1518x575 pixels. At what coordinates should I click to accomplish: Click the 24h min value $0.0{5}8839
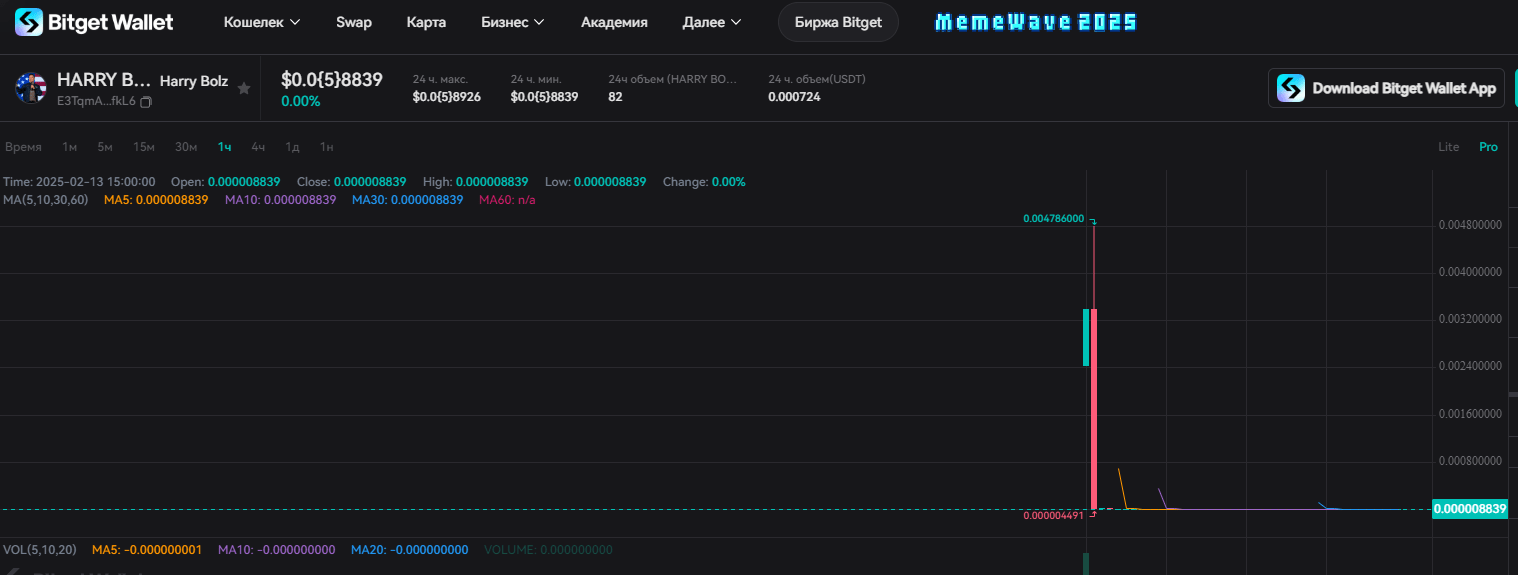[x=545, y=97]
